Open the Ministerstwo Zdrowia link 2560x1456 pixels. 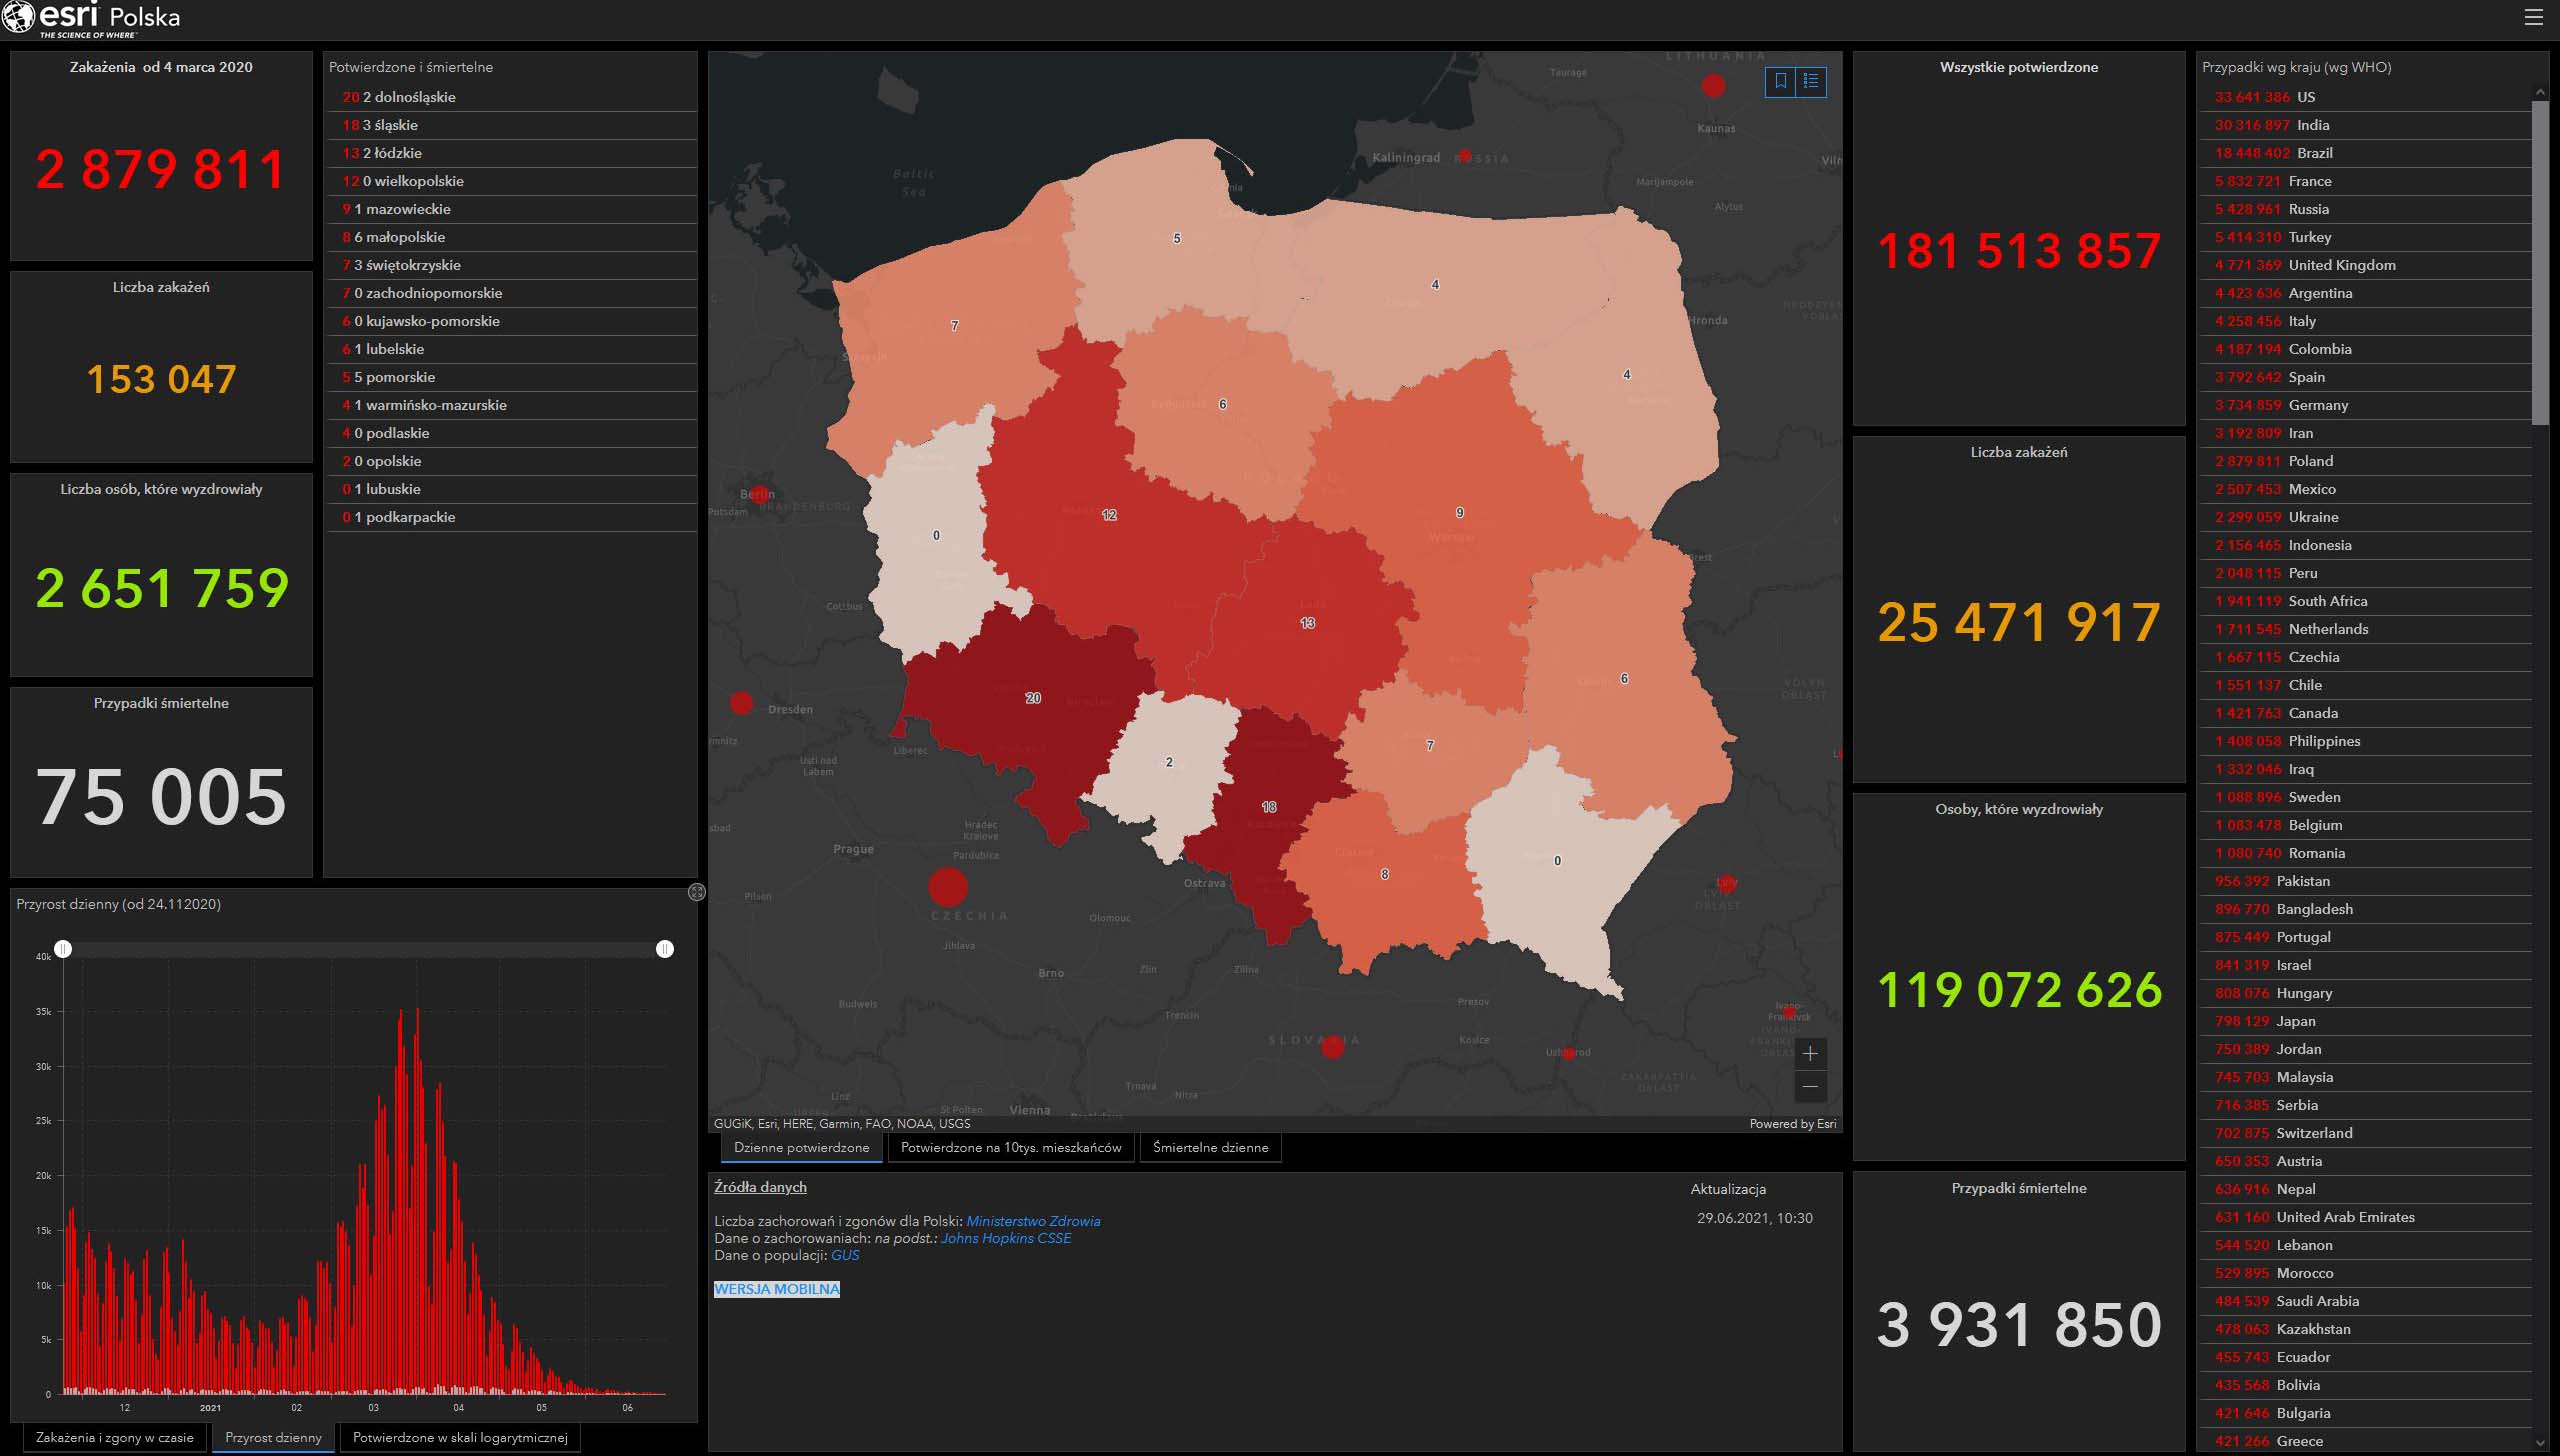tap(1033, 1221)
